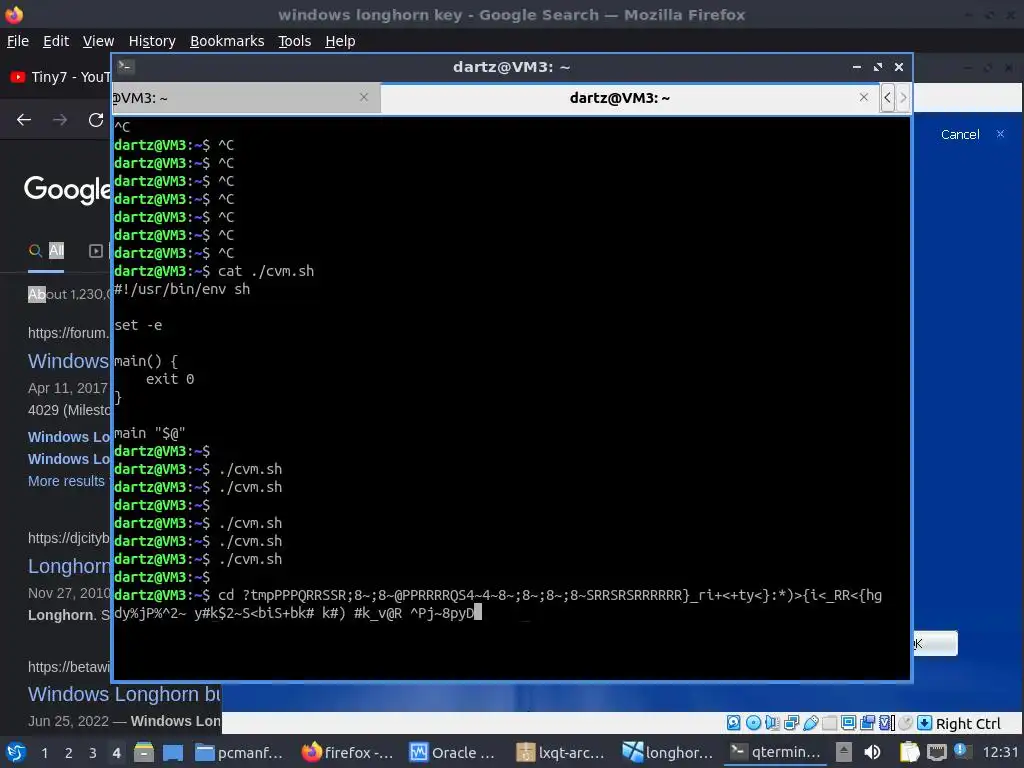This screenshot has width=1024, height=768.
Task: Switch to virtual desktop 1
Action: (44, 753)
